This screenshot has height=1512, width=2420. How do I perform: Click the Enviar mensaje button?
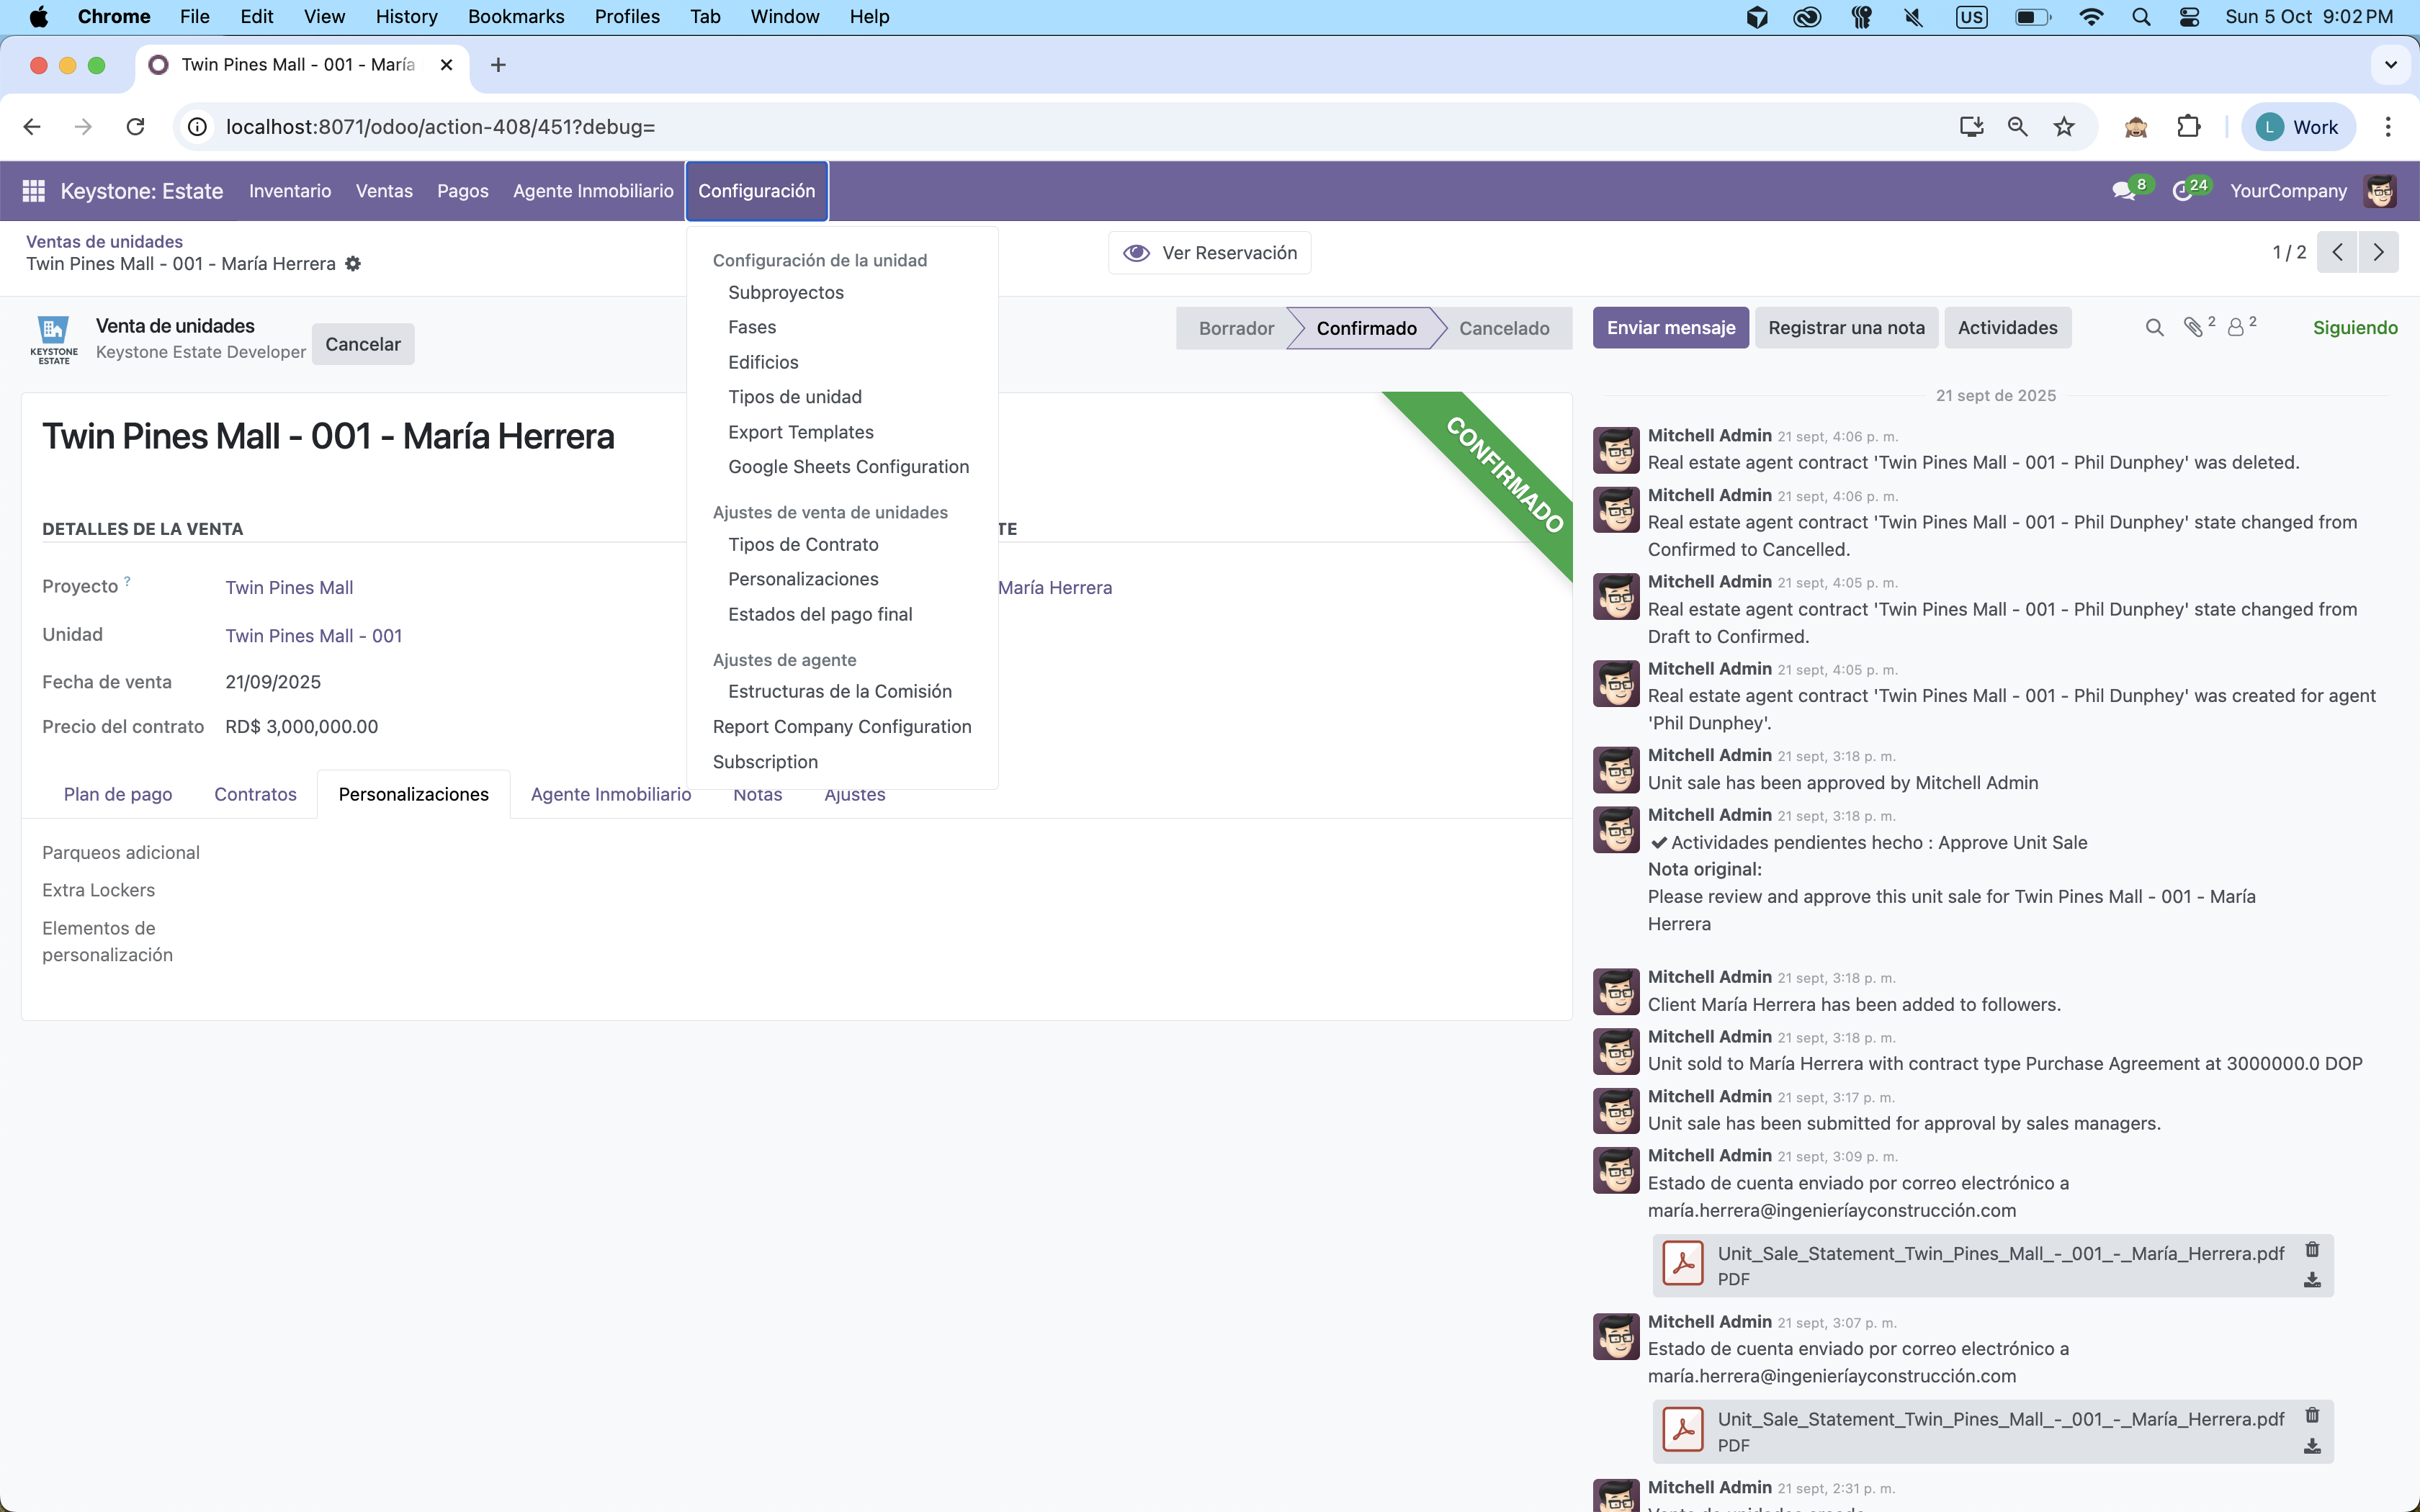coord(1670,328)
